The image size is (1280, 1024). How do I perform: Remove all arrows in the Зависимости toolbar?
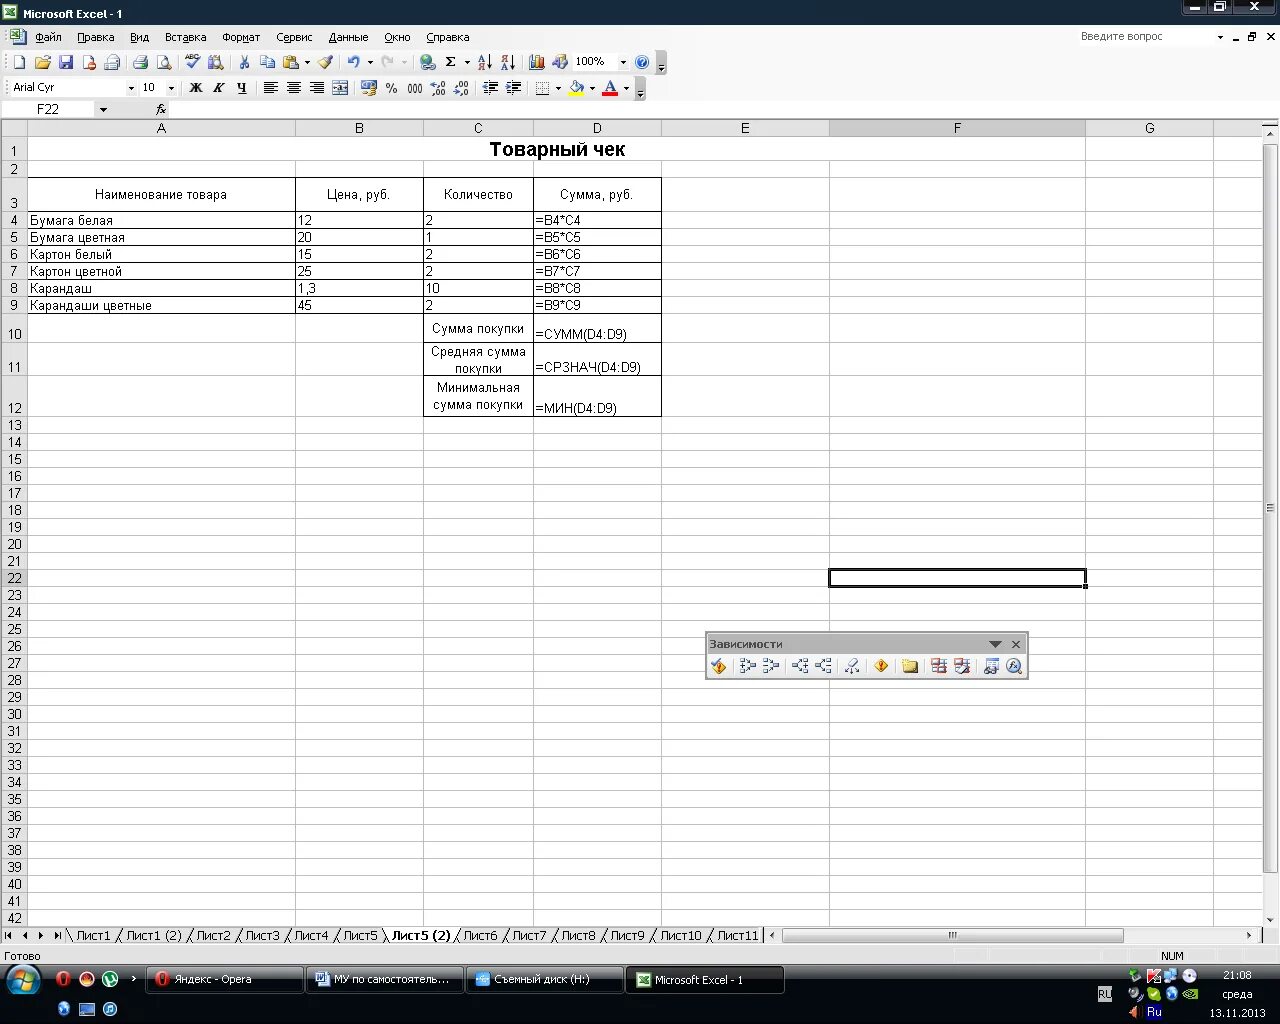coord(852,666)
